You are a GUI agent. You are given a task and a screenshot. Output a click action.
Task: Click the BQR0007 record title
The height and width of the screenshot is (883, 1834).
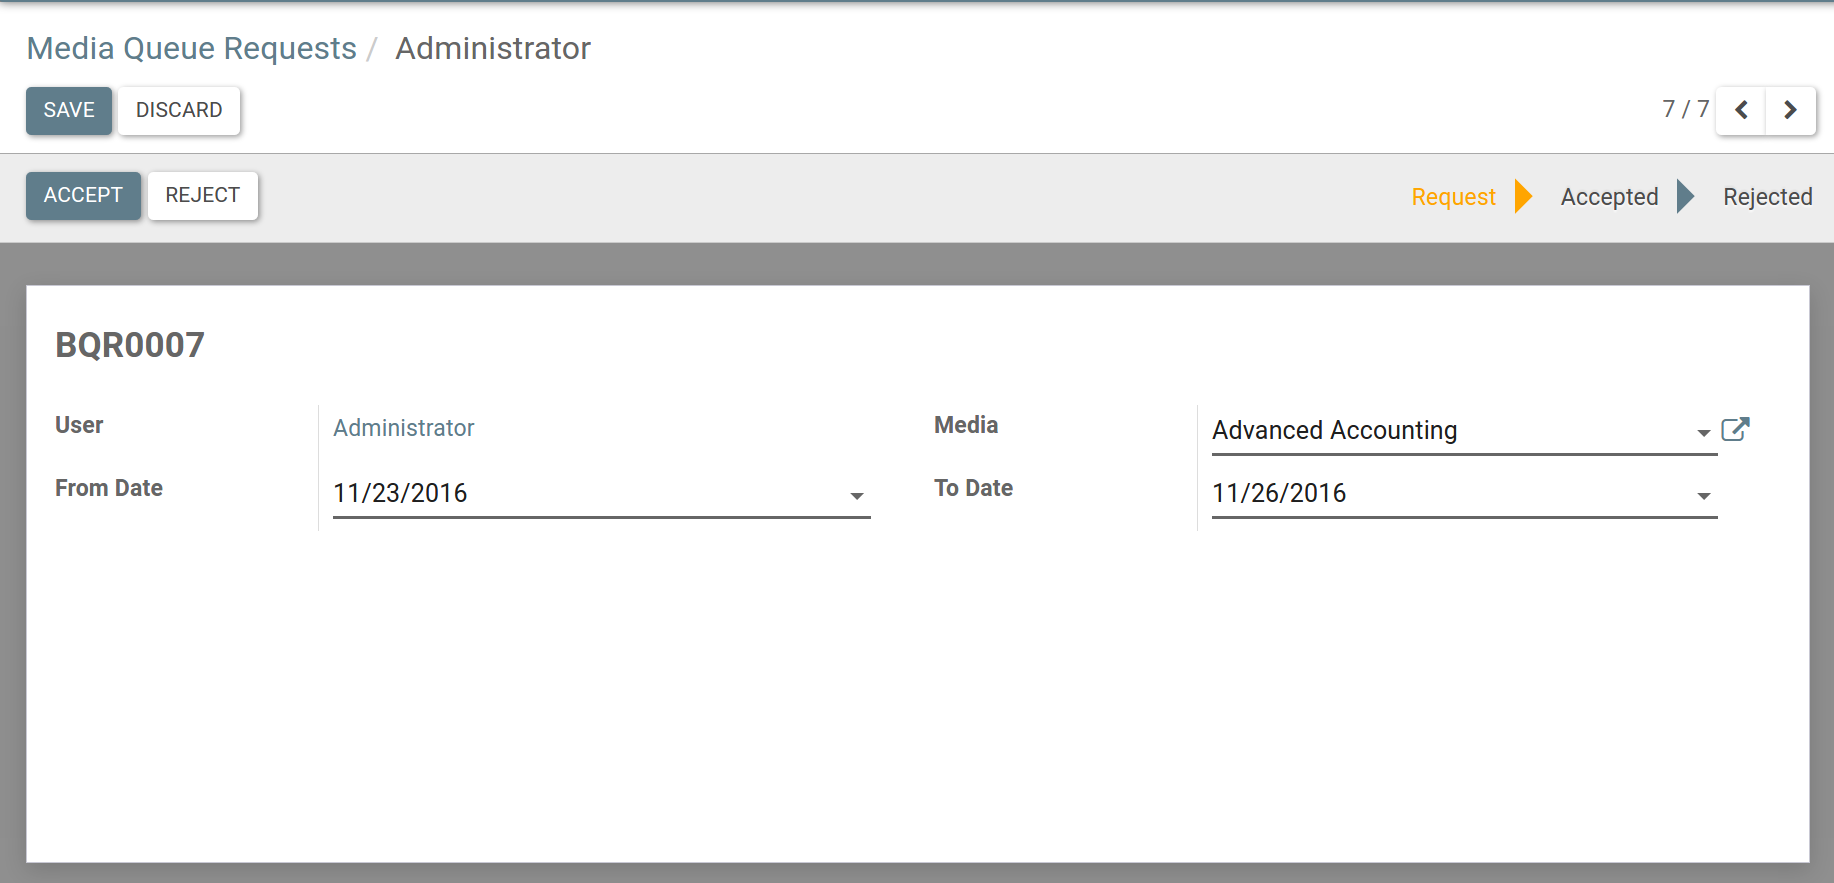pyautogui.click(x=130, y=345)
